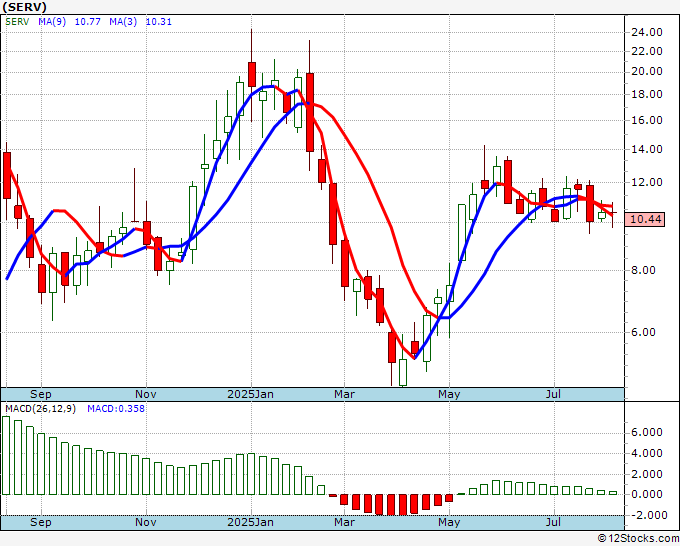Select Sep on the MACD panel date axis
The image size is (680, 546).
41,522
